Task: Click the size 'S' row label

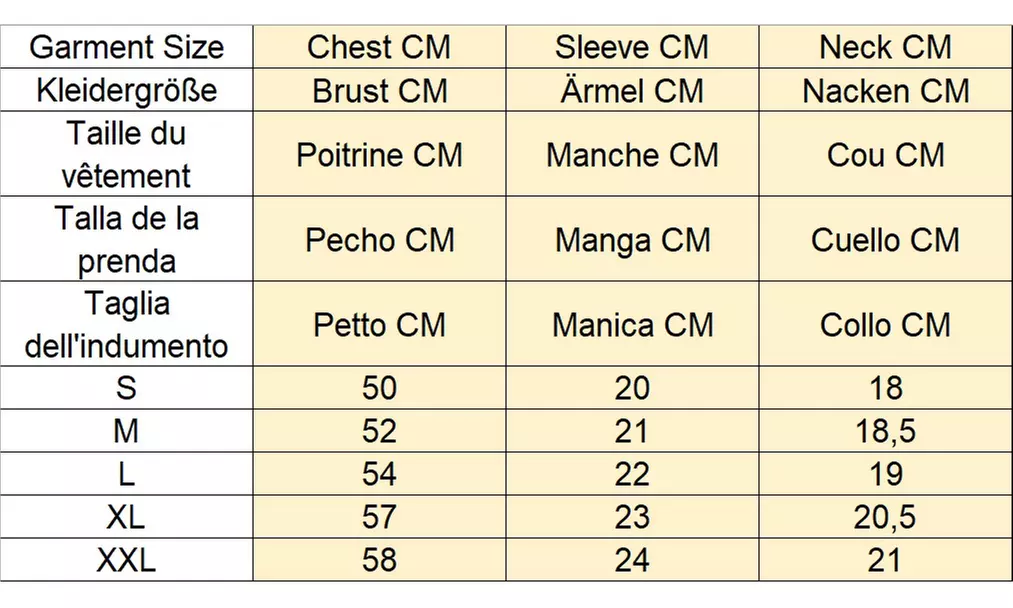Action: (126, 388)
